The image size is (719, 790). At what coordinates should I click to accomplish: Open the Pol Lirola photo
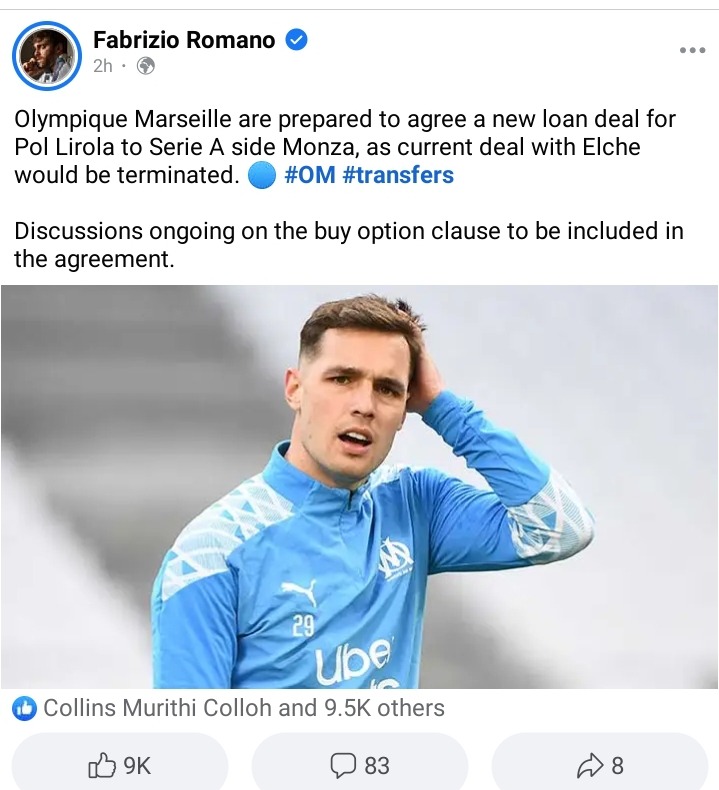point(359,487)
